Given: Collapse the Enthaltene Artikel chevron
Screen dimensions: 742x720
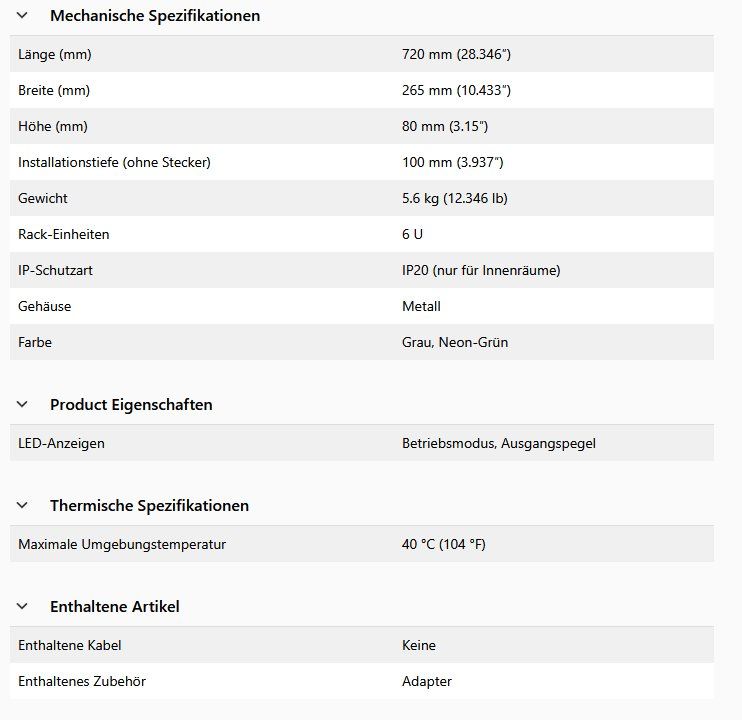Looking at the screenshot, I should (x=22, y=606).
